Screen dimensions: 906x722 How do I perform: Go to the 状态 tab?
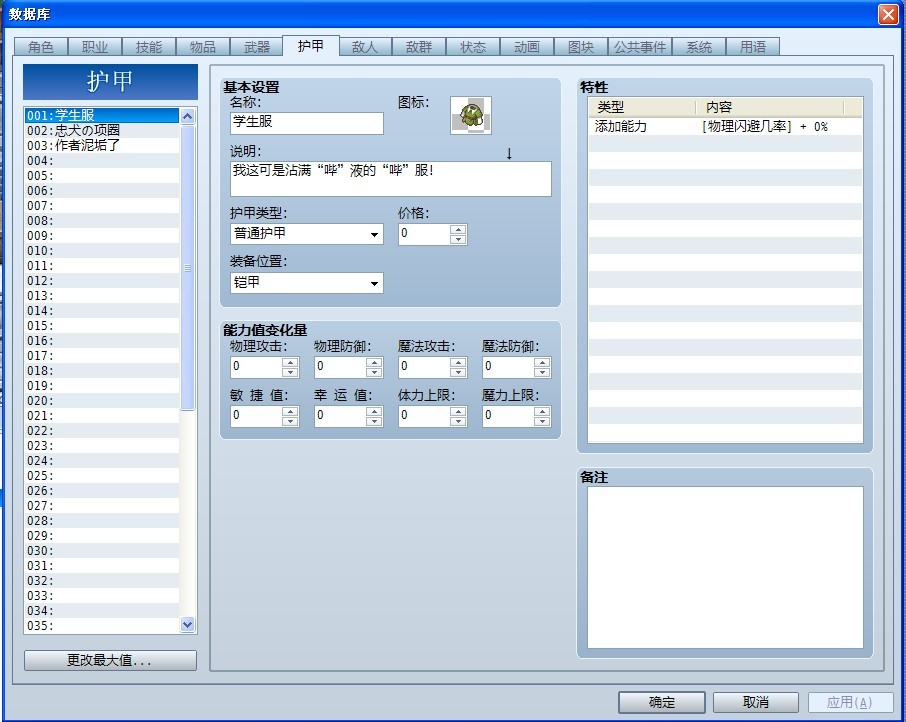(473, 47)
